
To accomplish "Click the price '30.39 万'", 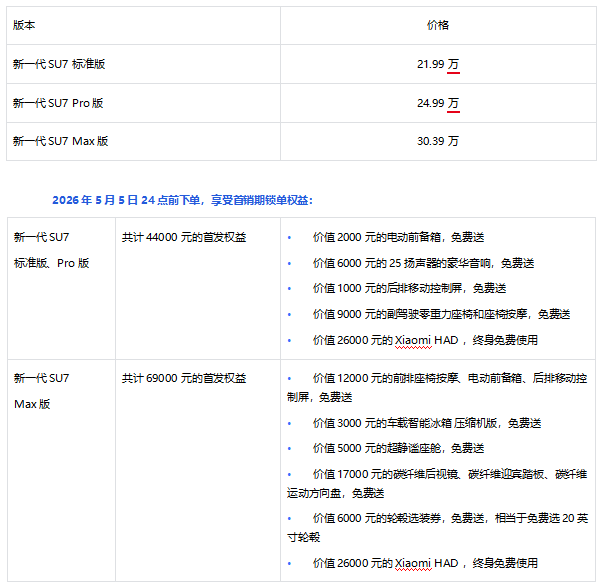I will coord(438,141).
